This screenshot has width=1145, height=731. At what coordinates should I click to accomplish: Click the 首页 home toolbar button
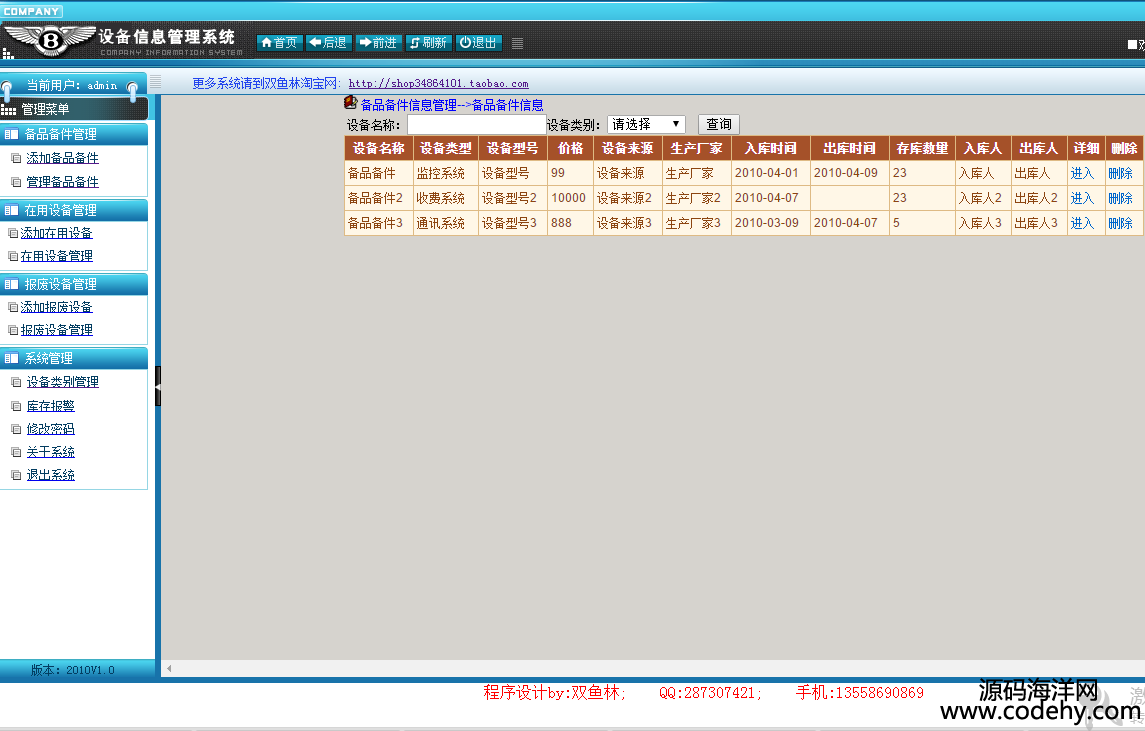[x=279, y=43]
